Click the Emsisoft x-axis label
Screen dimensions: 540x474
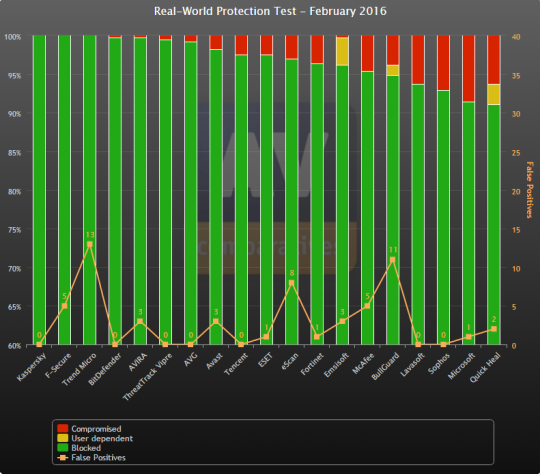coord(336,365)
